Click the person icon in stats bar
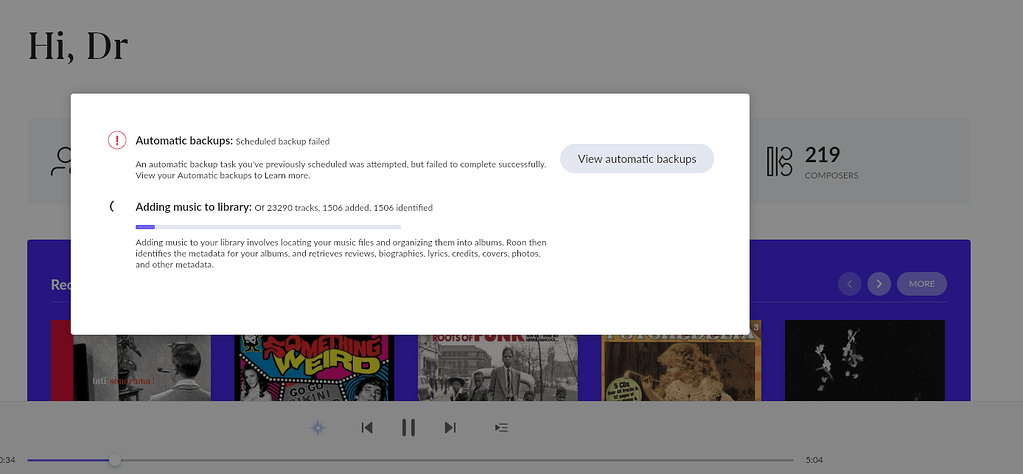 (x=62, y=161)
